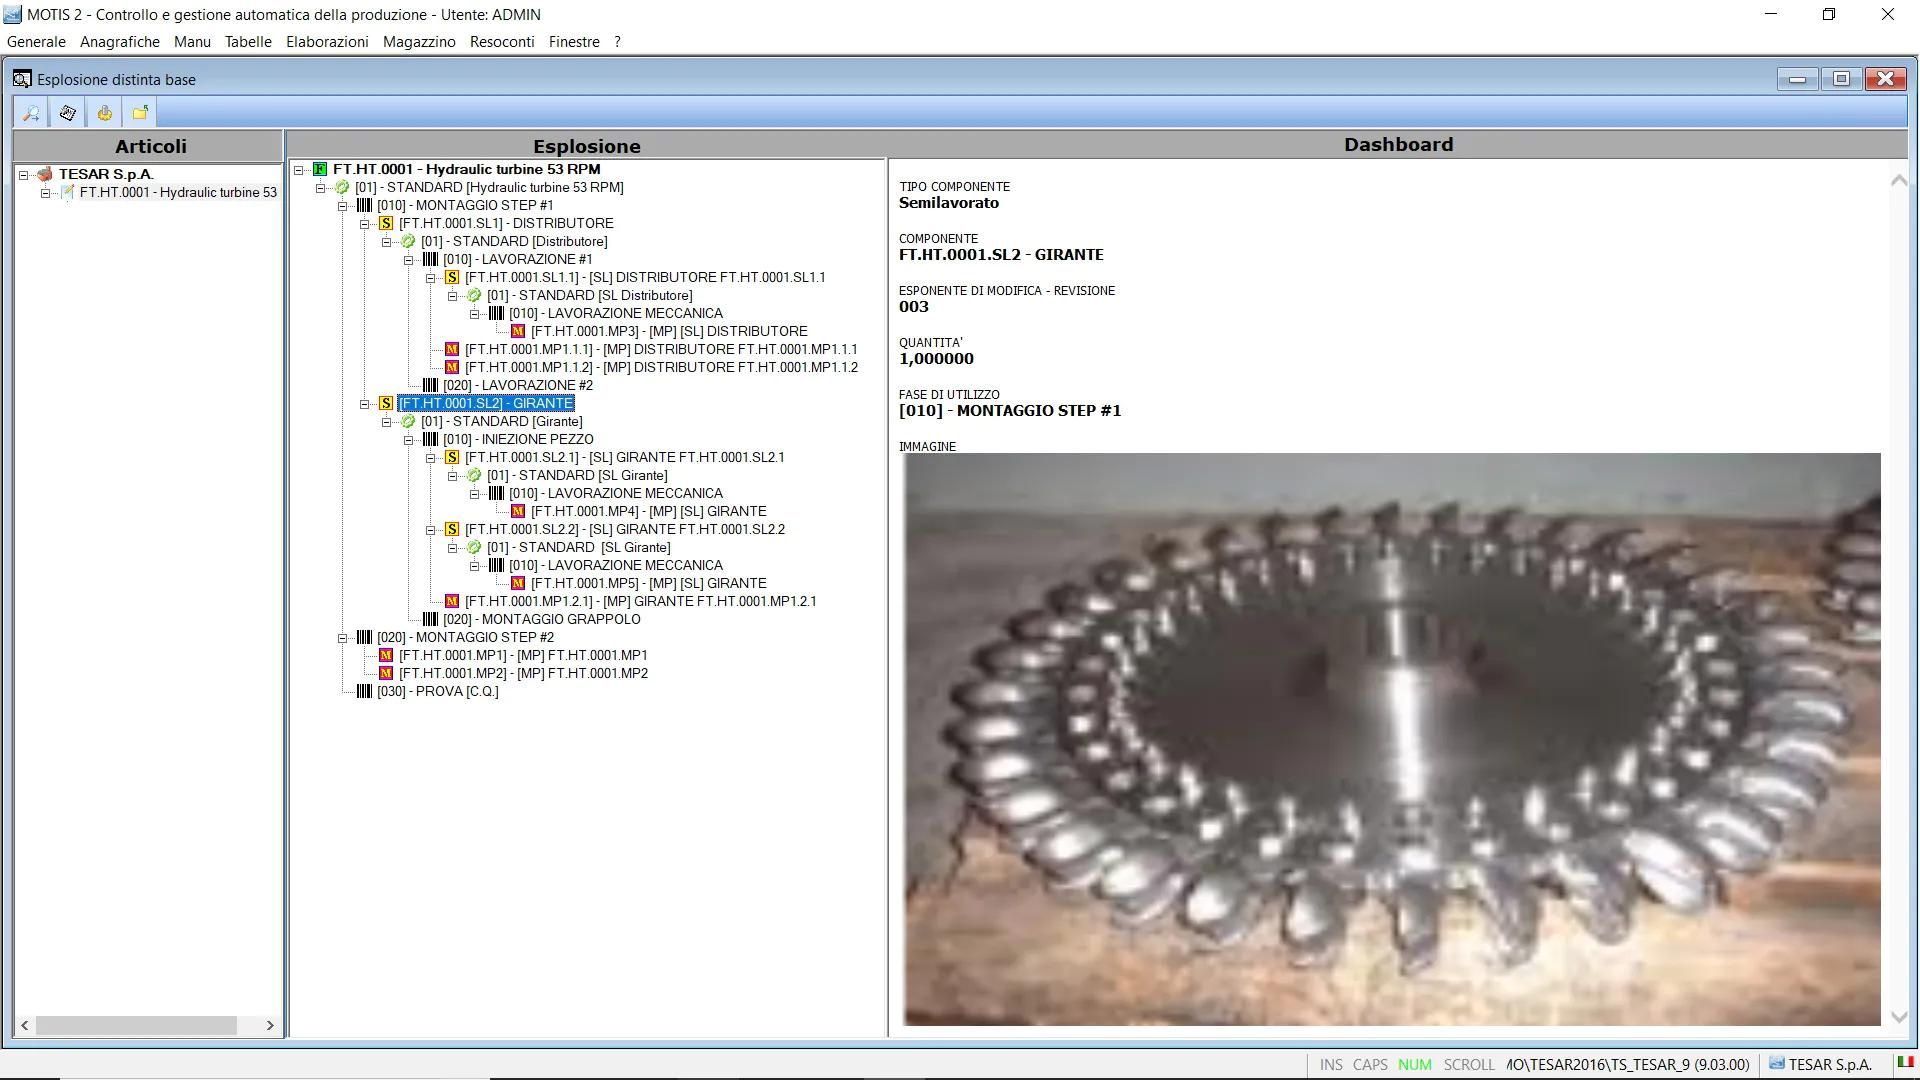This screenshot has height=1080, width=1920.
Task: Click the yellow joystick toolbar icon
Action: (104, 113)
